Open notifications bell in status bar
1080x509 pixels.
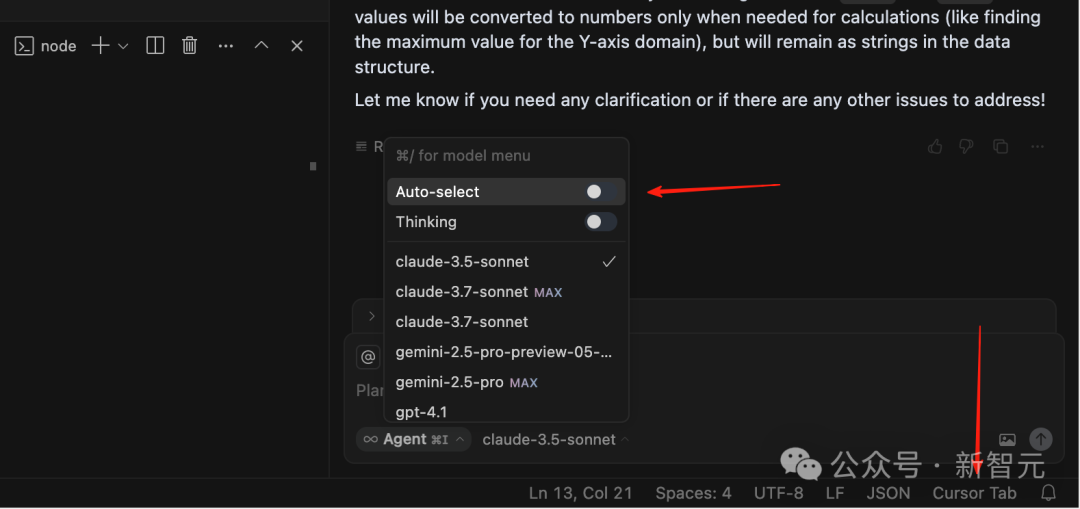click(1049, 493)
